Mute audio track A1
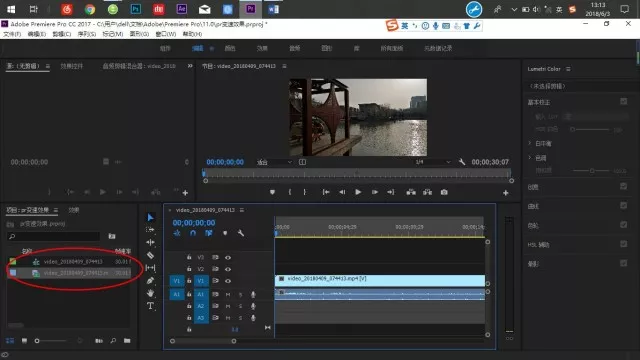The image size is (640, 360). pyautogui.click(x=228, y=294)
